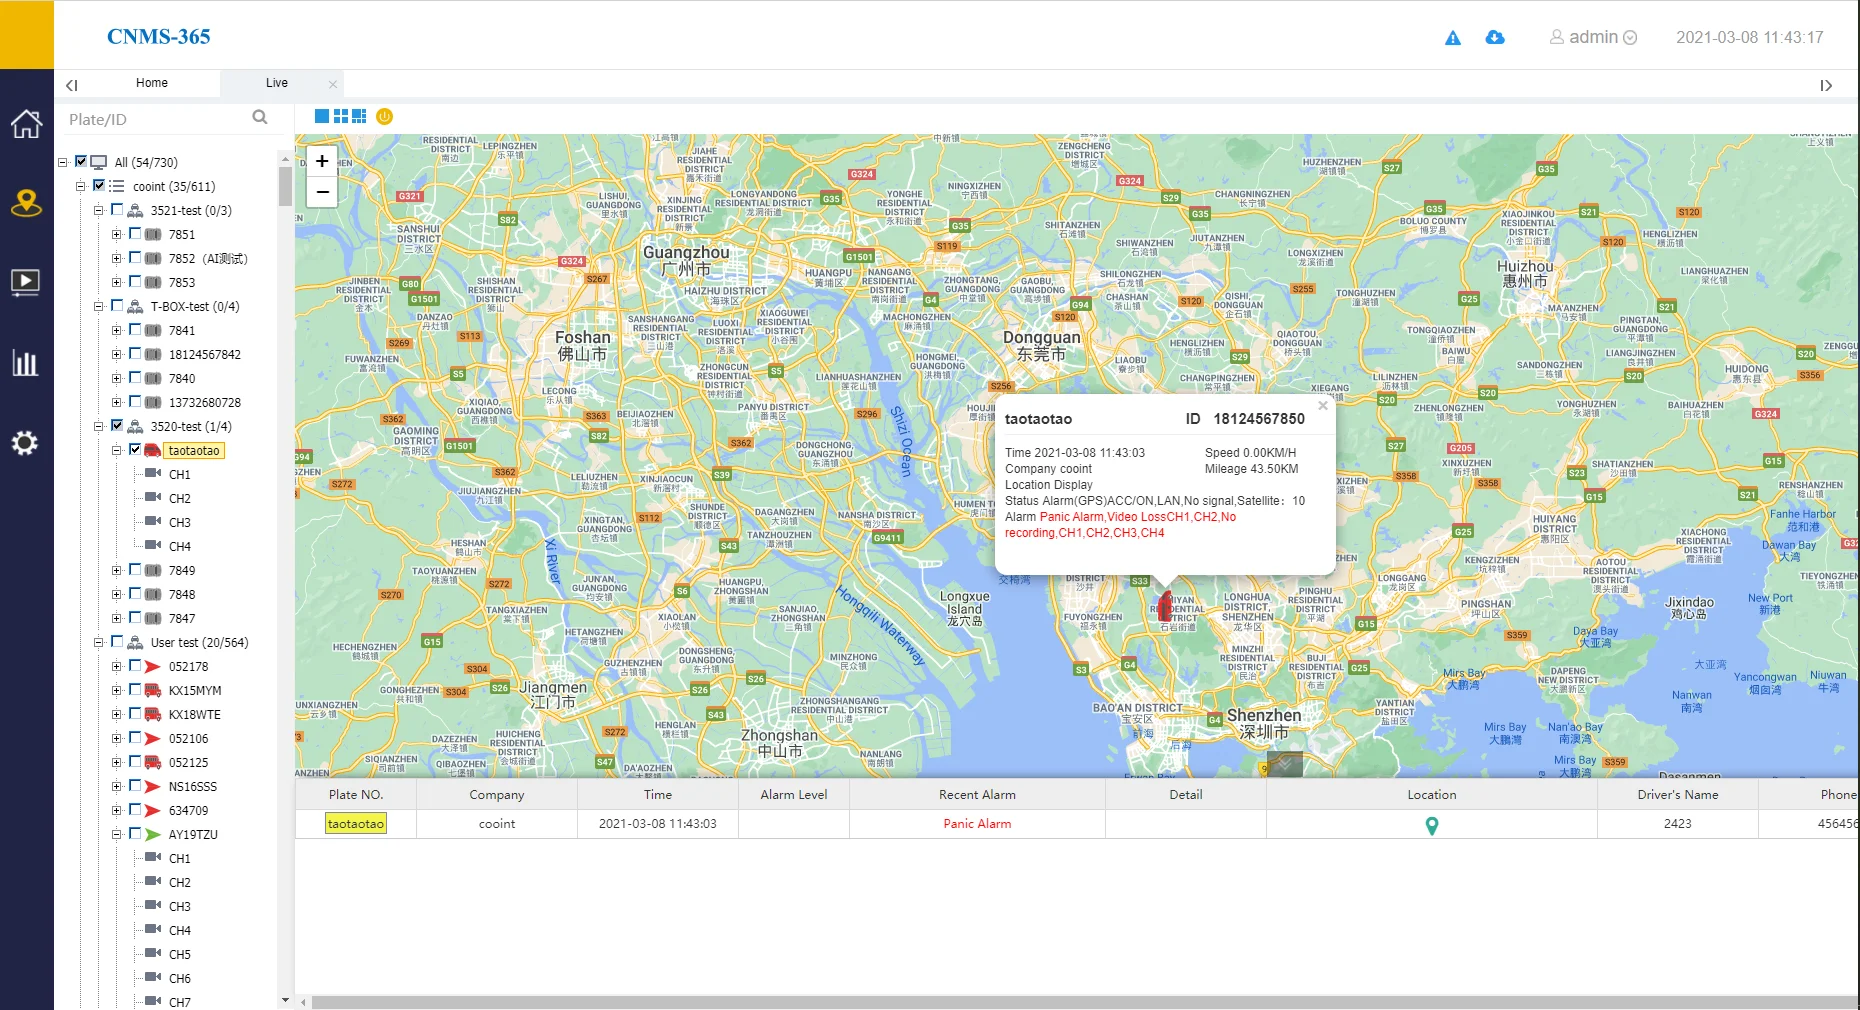This screenshot has height=1010, width=1860.
Task: Toggle the cooint (35/611) checkbox
Action: pos(99,185)
